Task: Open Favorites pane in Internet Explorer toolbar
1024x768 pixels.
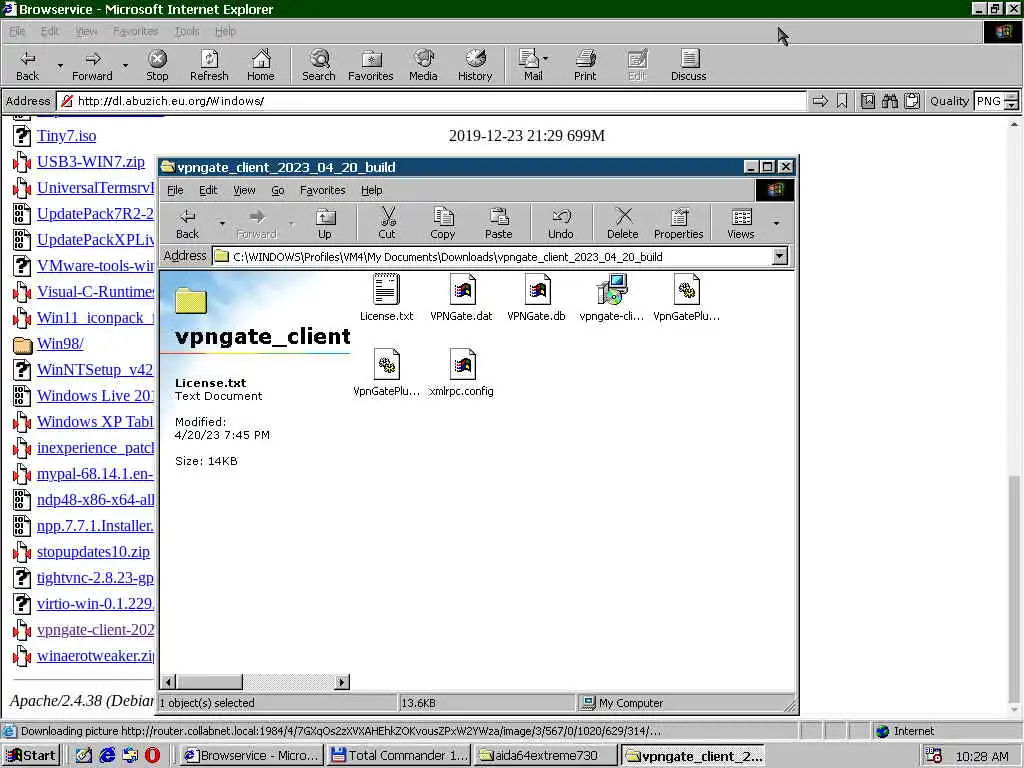Action: tap(371, 65)
